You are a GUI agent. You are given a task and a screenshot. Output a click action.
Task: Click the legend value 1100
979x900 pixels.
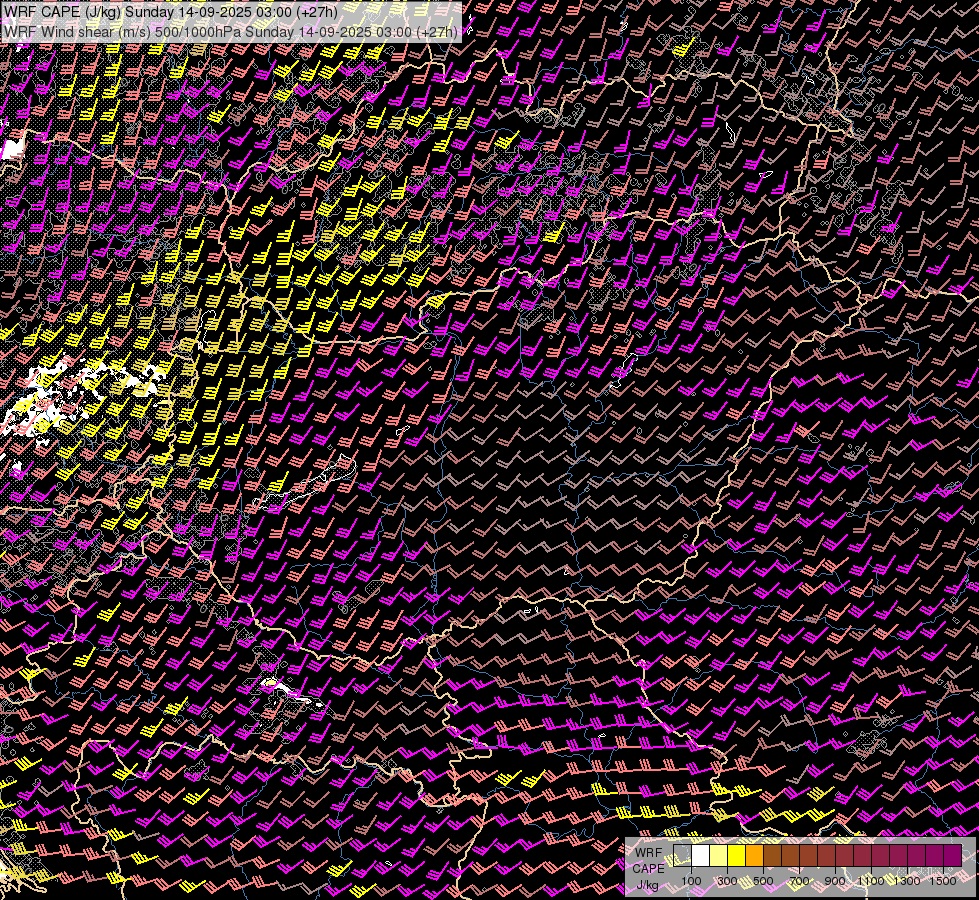tap(870, 881)
